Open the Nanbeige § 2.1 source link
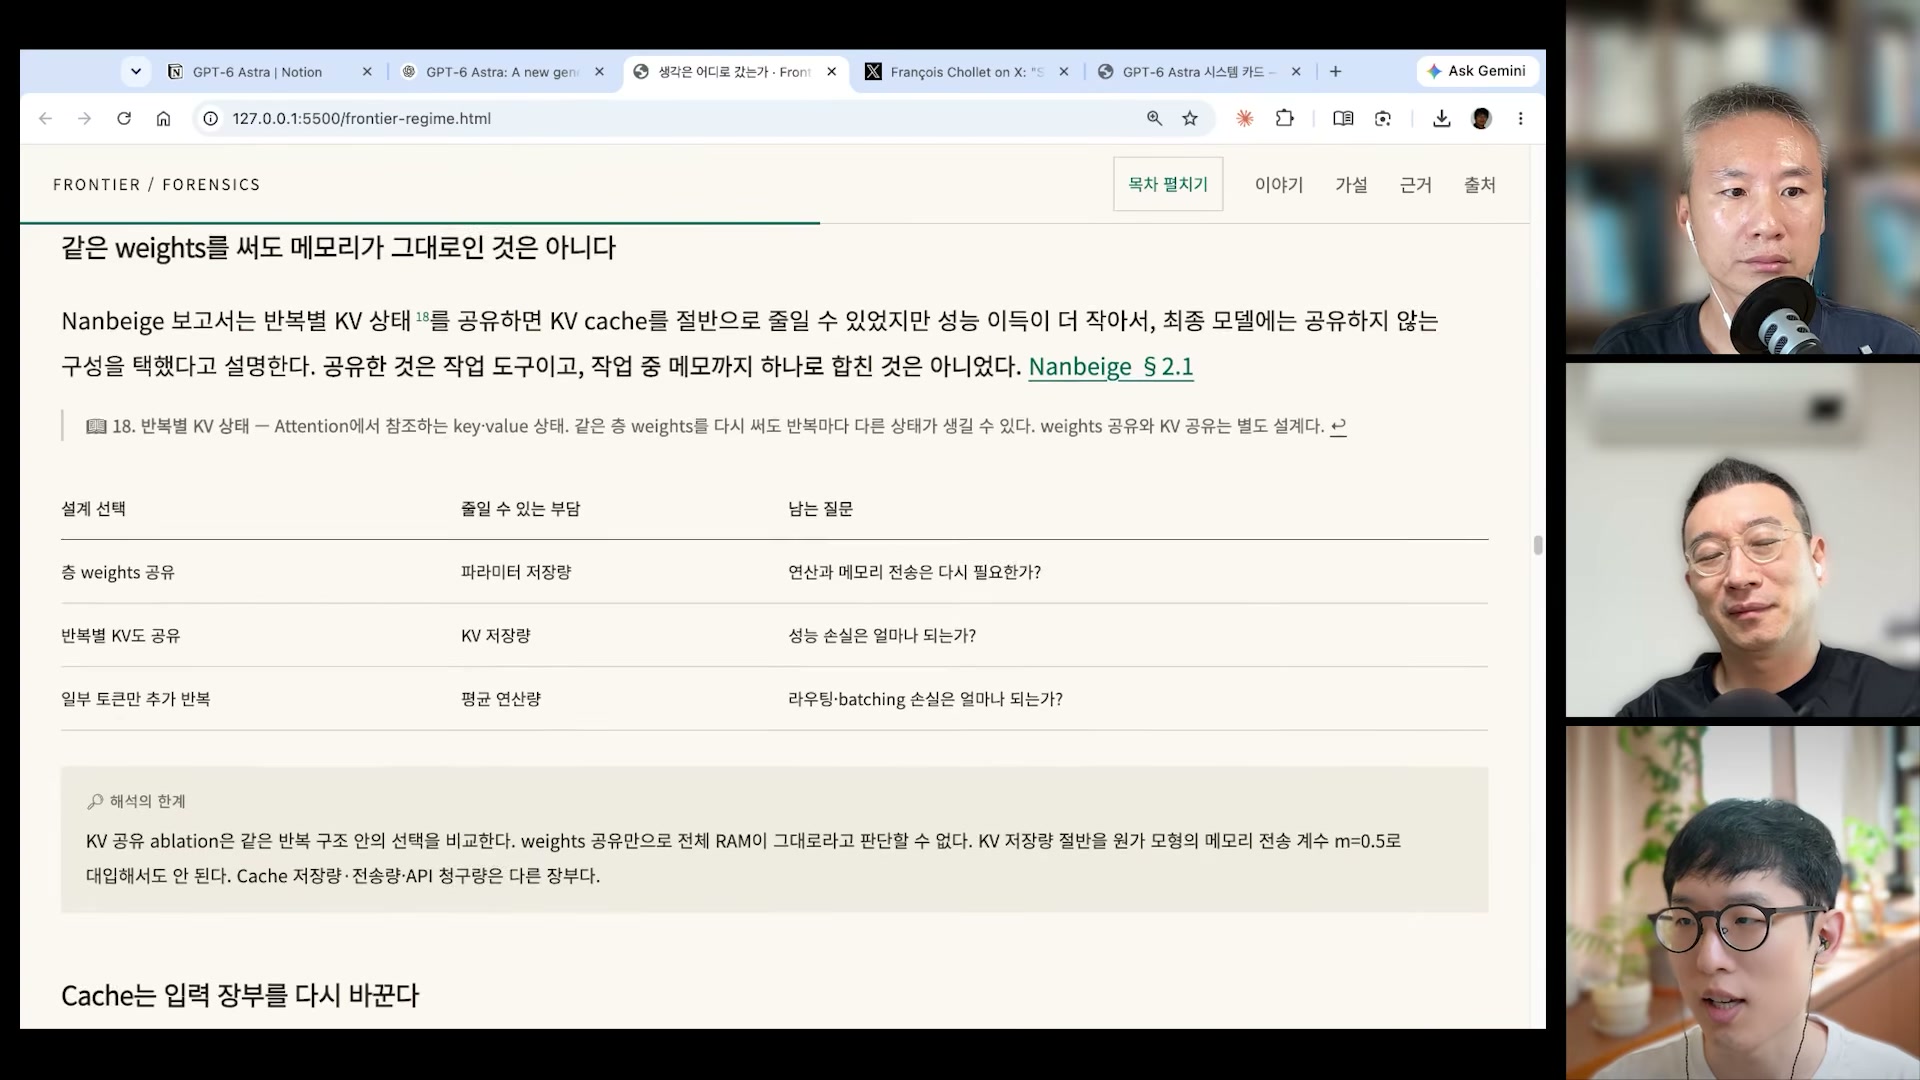The width and height of the screenshot is (1920, 1080). tap(1111, 367)
